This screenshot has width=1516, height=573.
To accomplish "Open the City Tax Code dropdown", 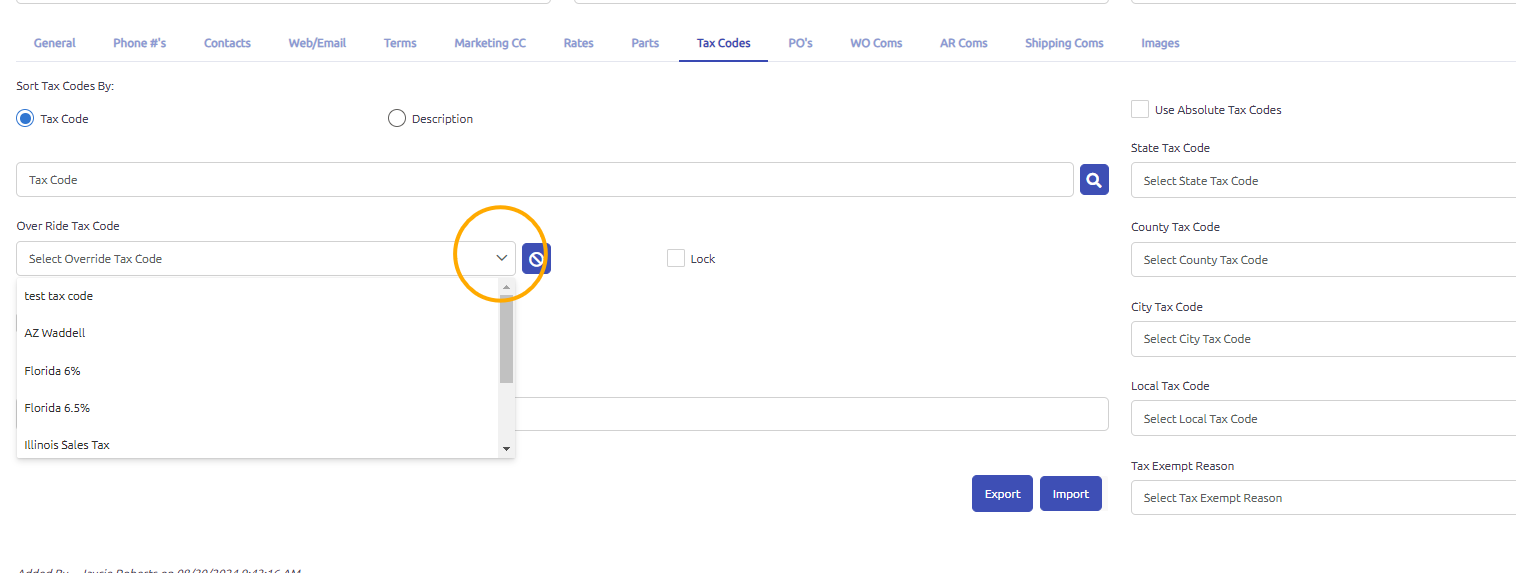I will (x=1323, y=338).
